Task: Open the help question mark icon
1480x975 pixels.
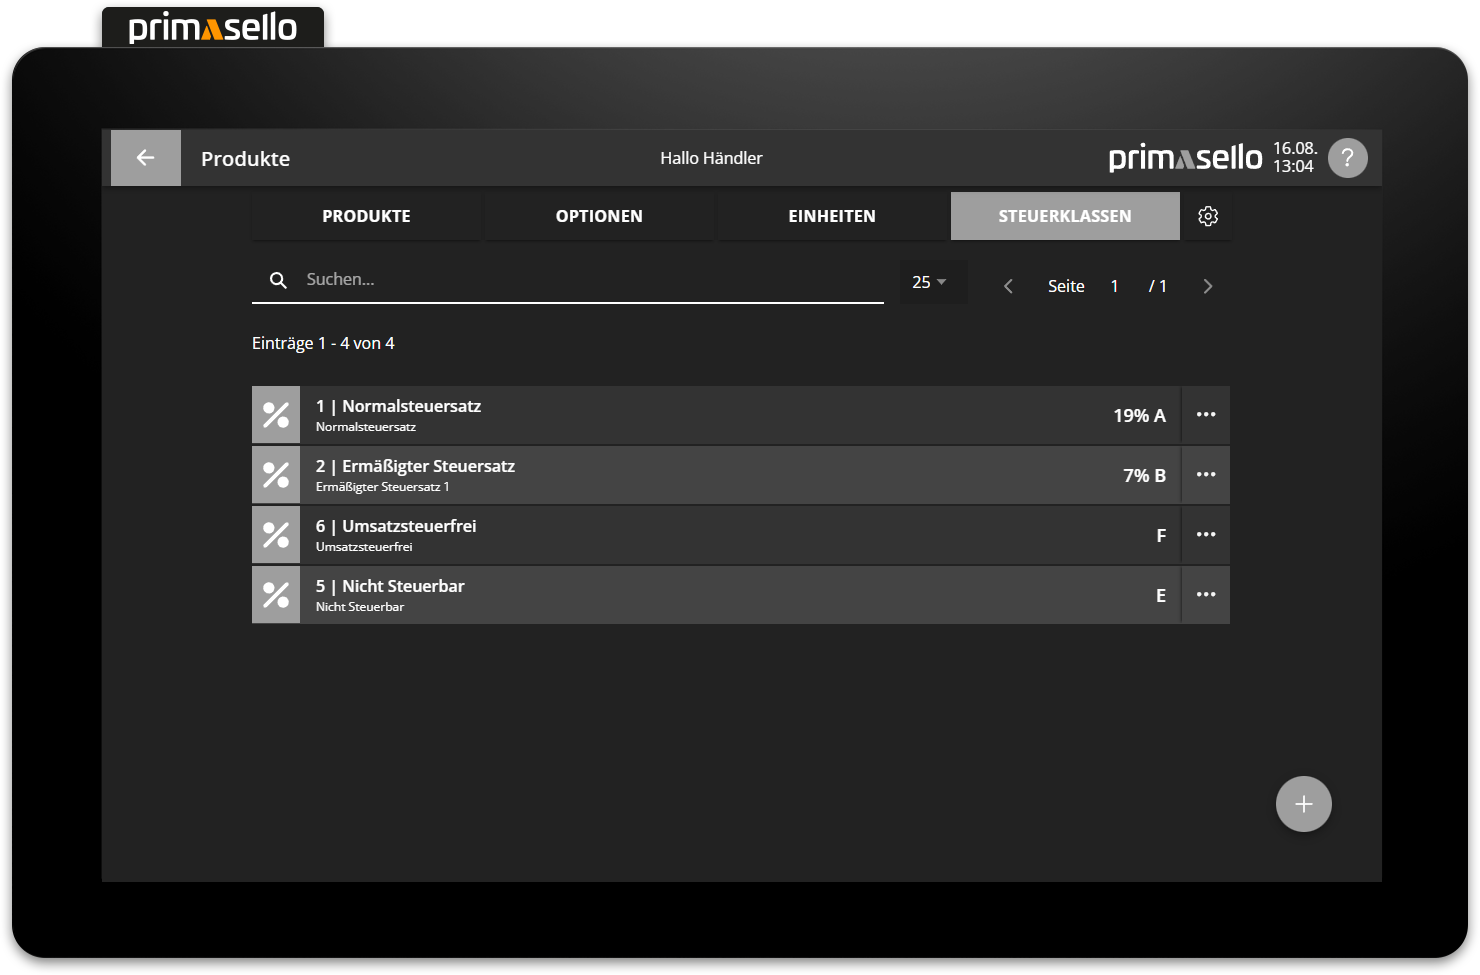Action: click(x=1347, y=158)
